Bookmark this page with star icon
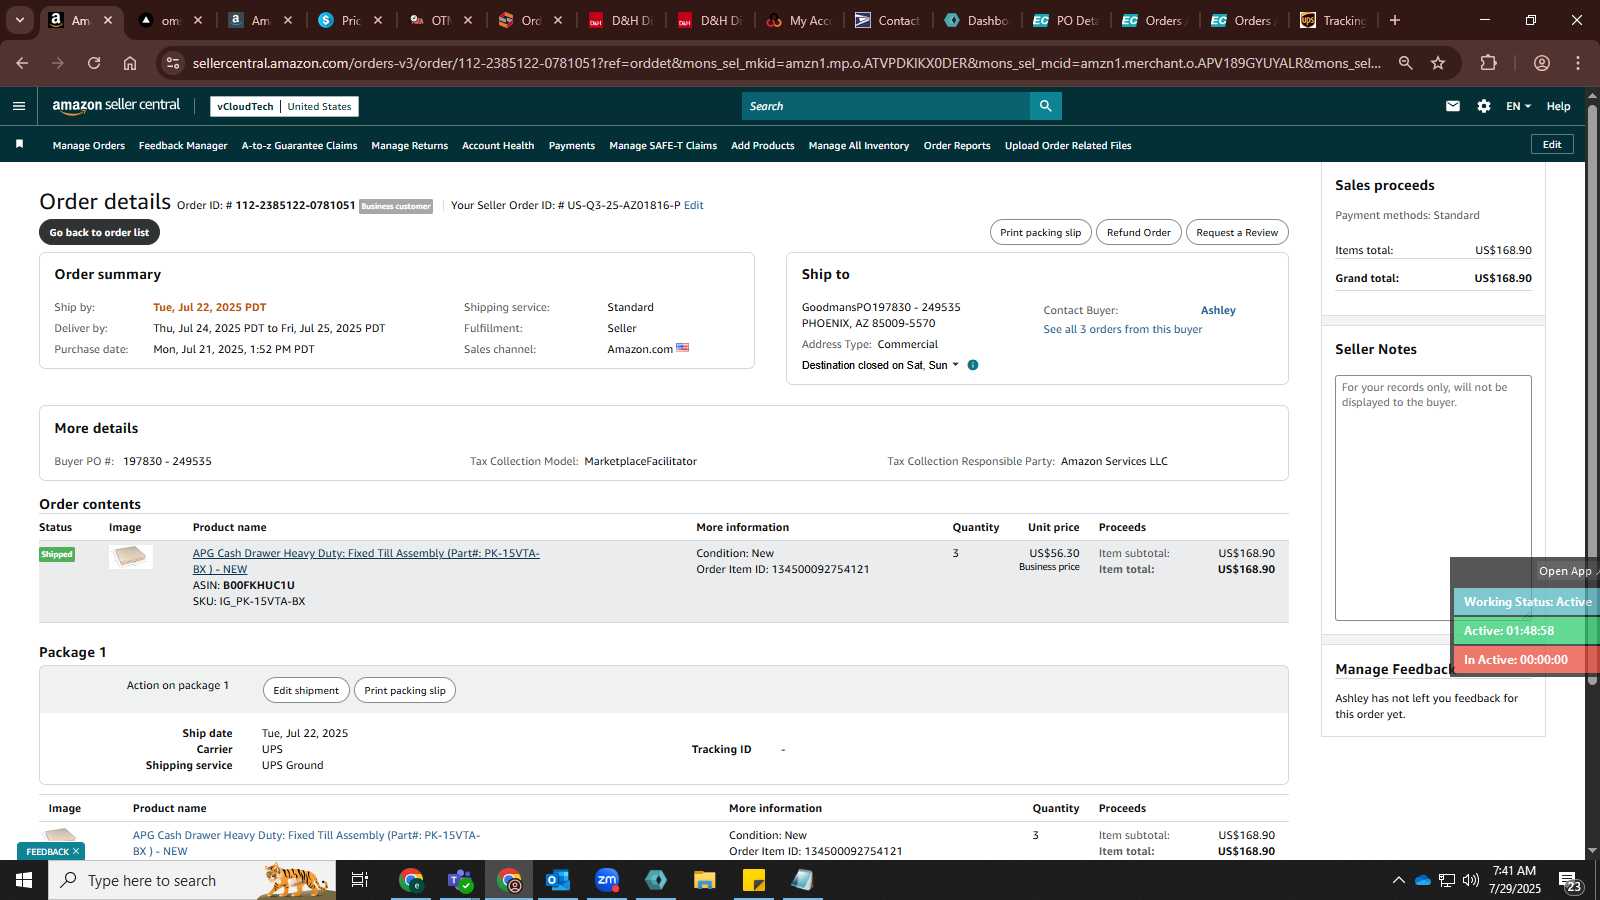The image size is (1600, 900). (1438, 63)
